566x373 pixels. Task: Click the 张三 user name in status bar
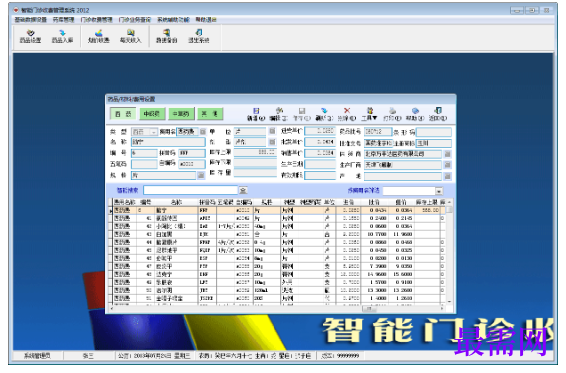pyautogui.click(x=88, y=356)
